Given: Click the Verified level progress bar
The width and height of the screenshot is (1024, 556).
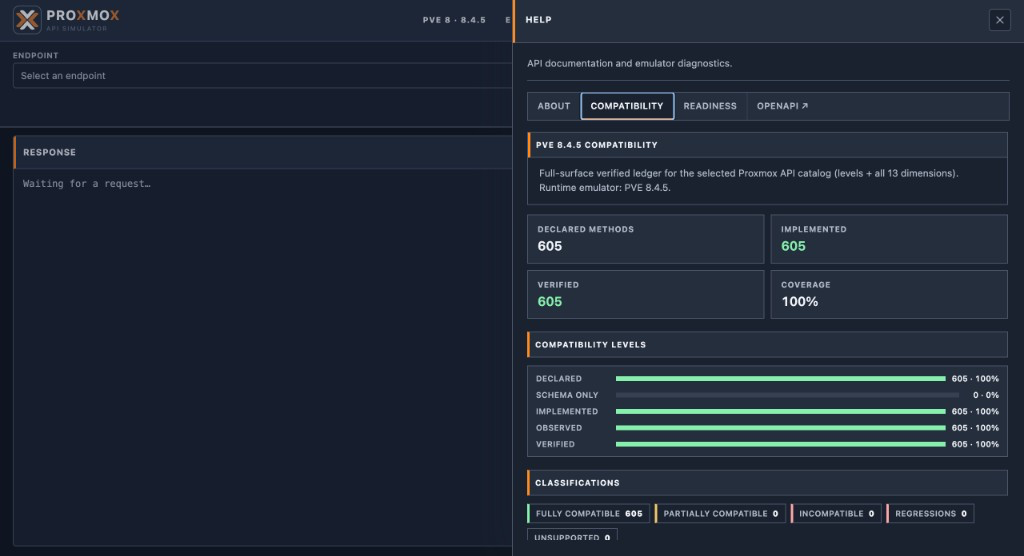Looking at the screenshot, I should tap(780, 444).
